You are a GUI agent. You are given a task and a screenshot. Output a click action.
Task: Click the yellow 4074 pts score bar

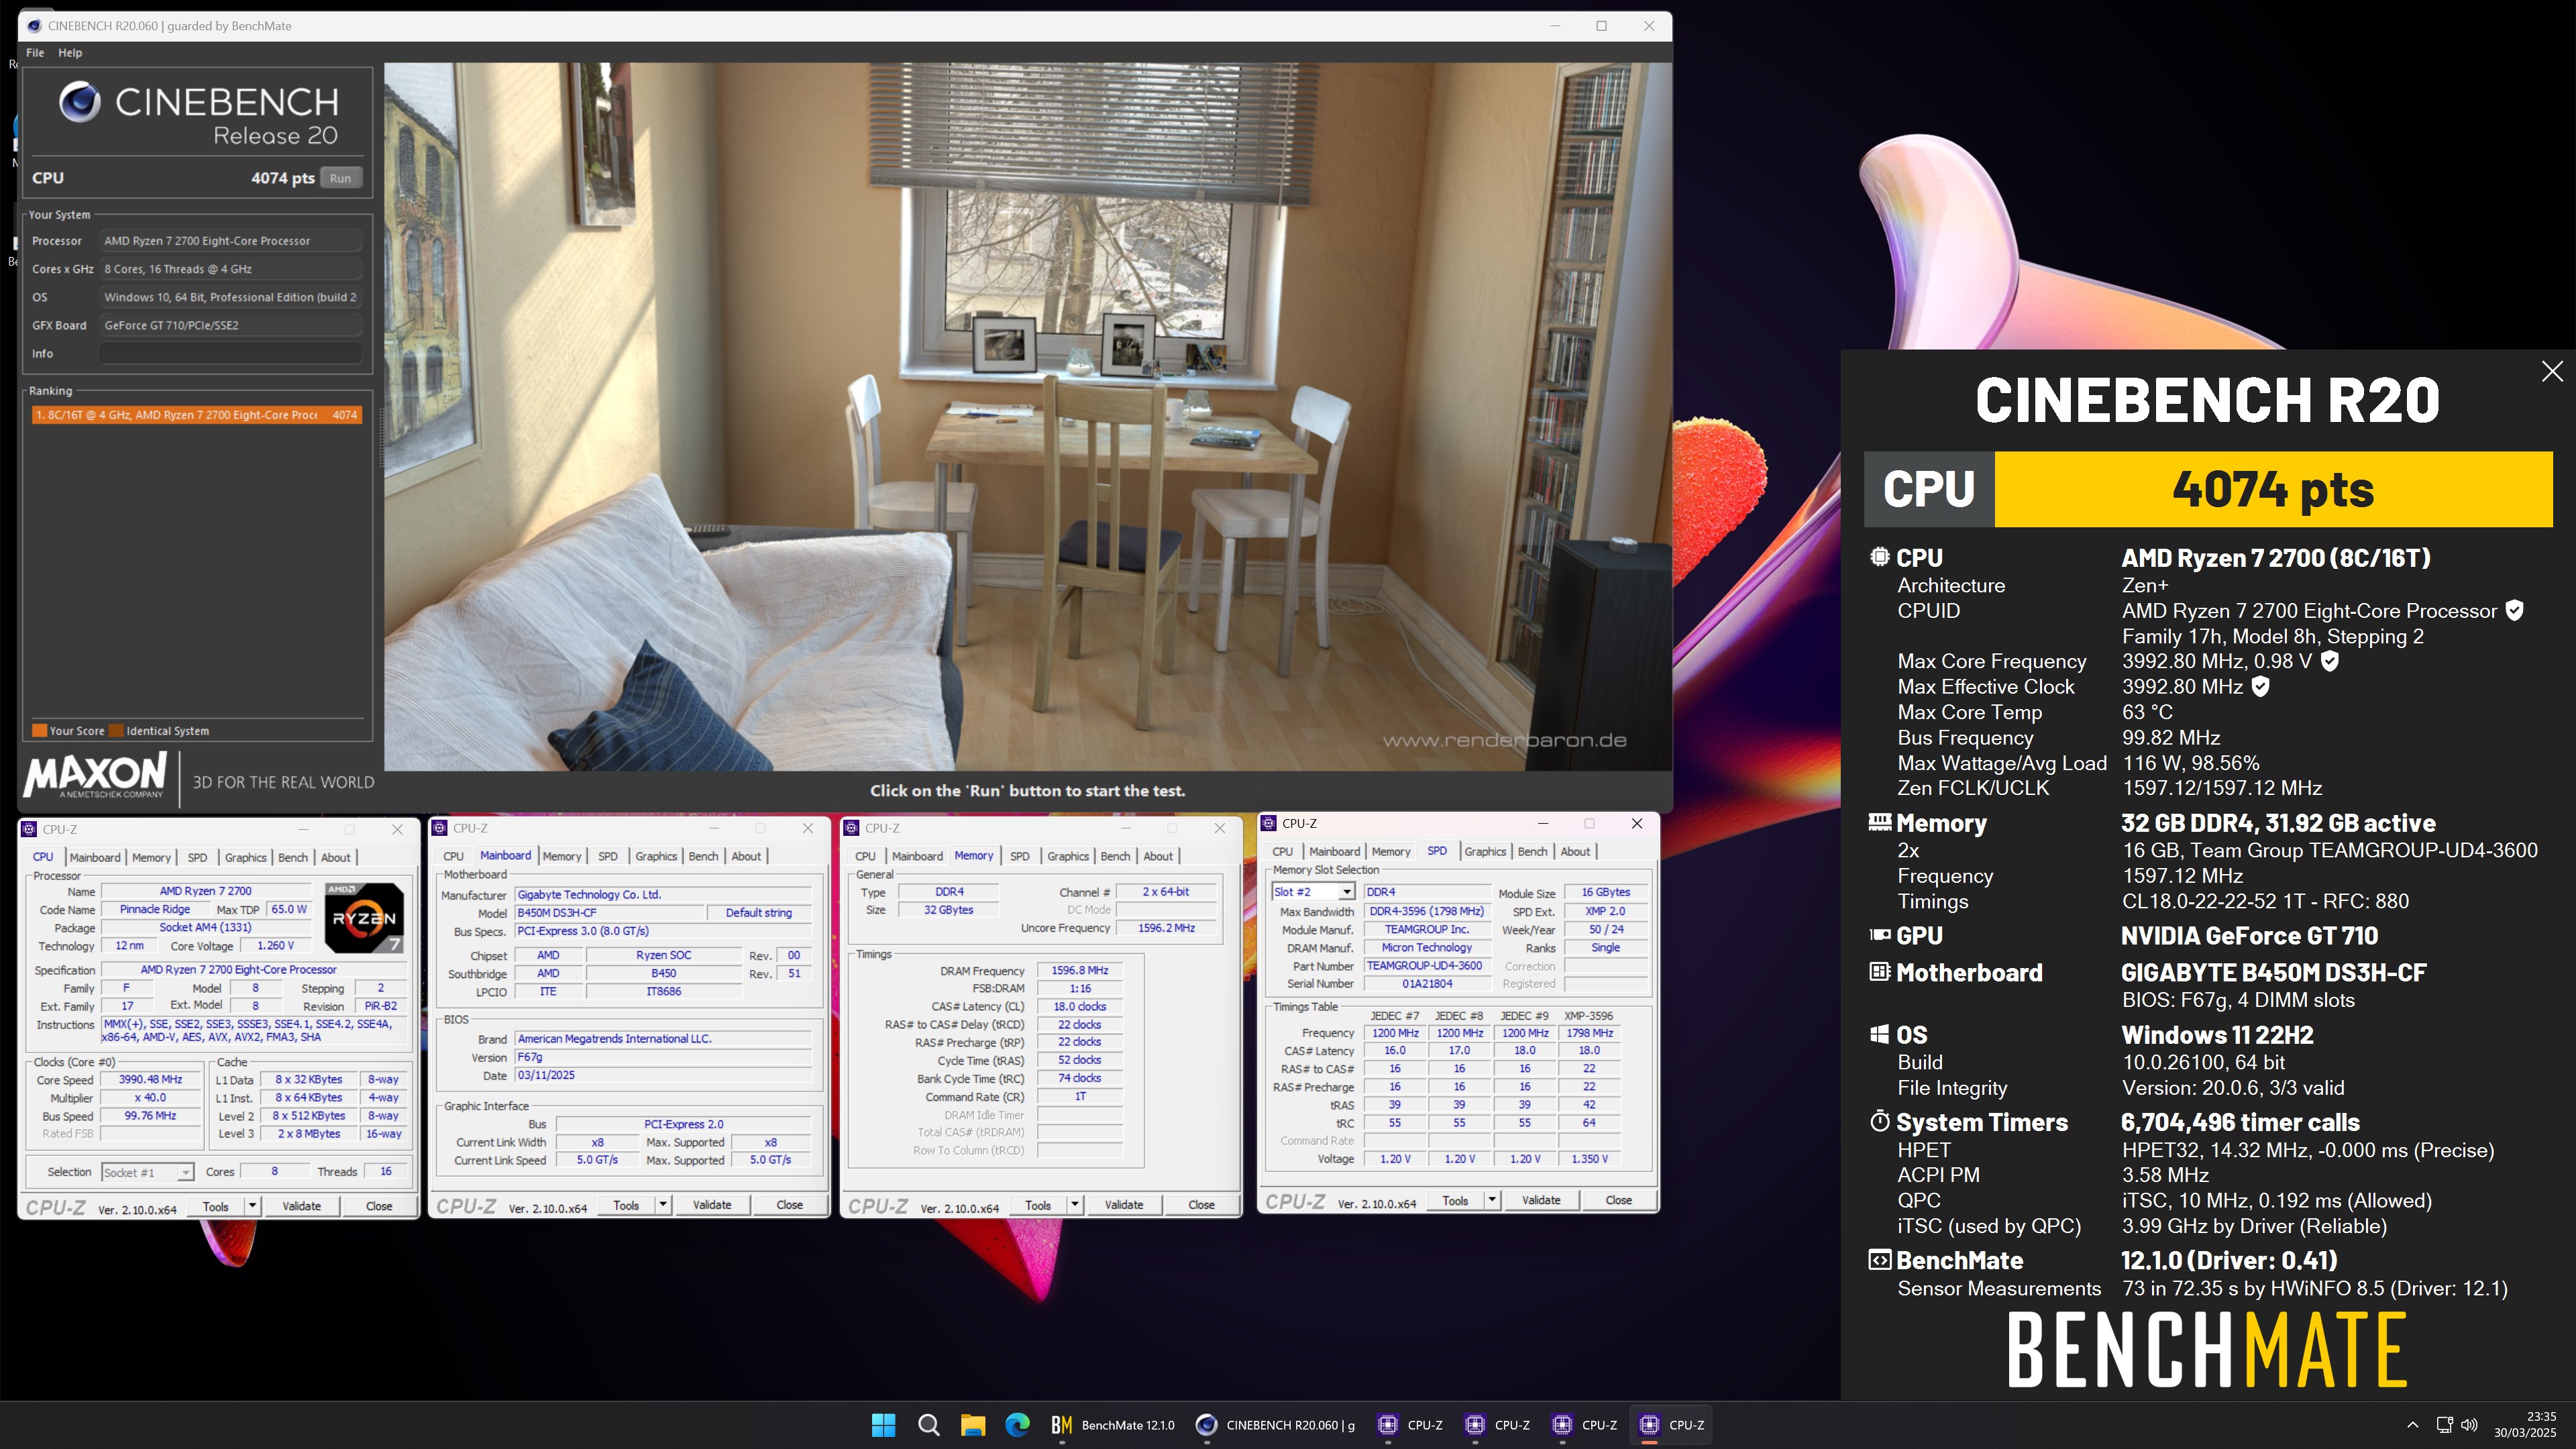tap(2273, 489)
